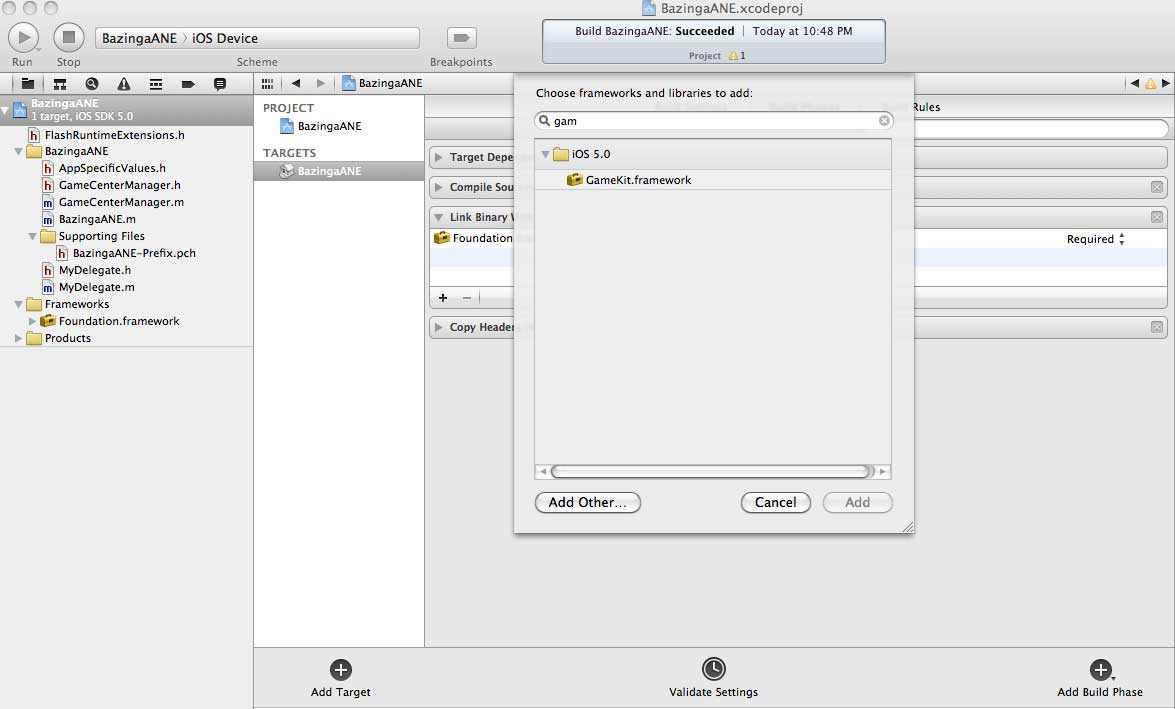Open the log navigator speech bubble icon
This screenshot has height=709, width=1175.
coord(220,84)
